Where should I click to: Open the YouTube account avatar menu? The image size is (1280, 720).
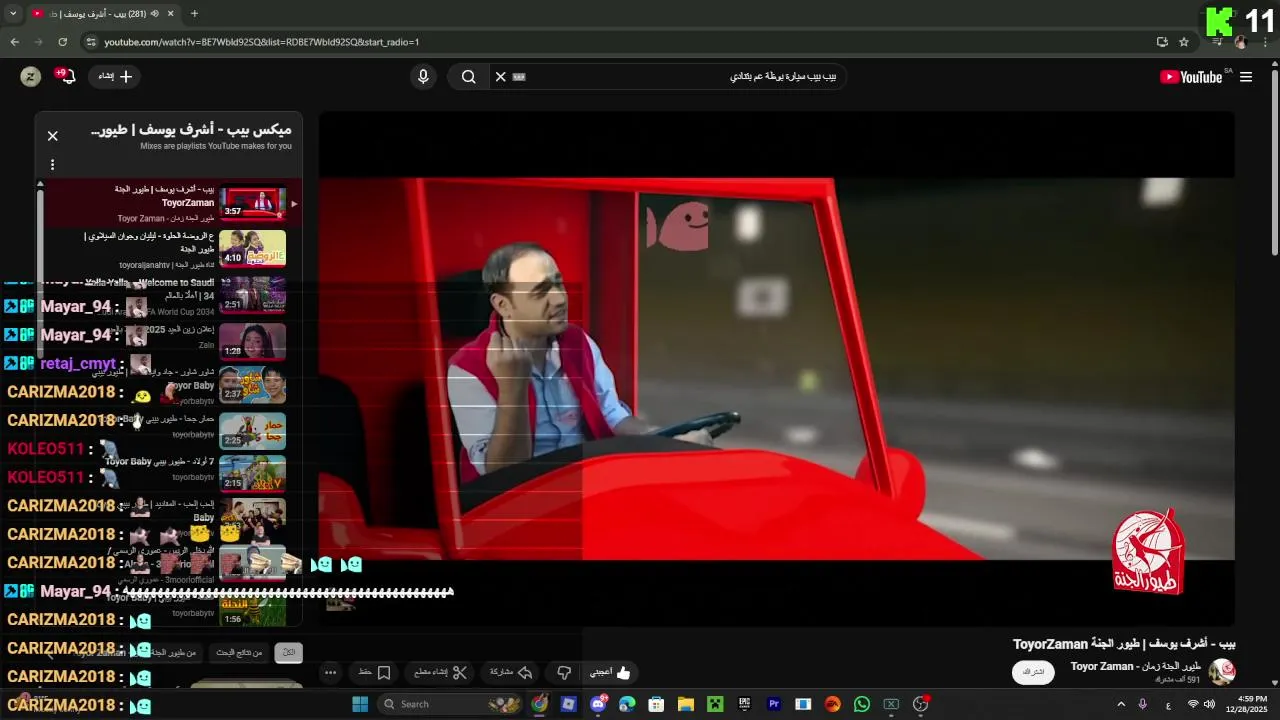[31, 77]
